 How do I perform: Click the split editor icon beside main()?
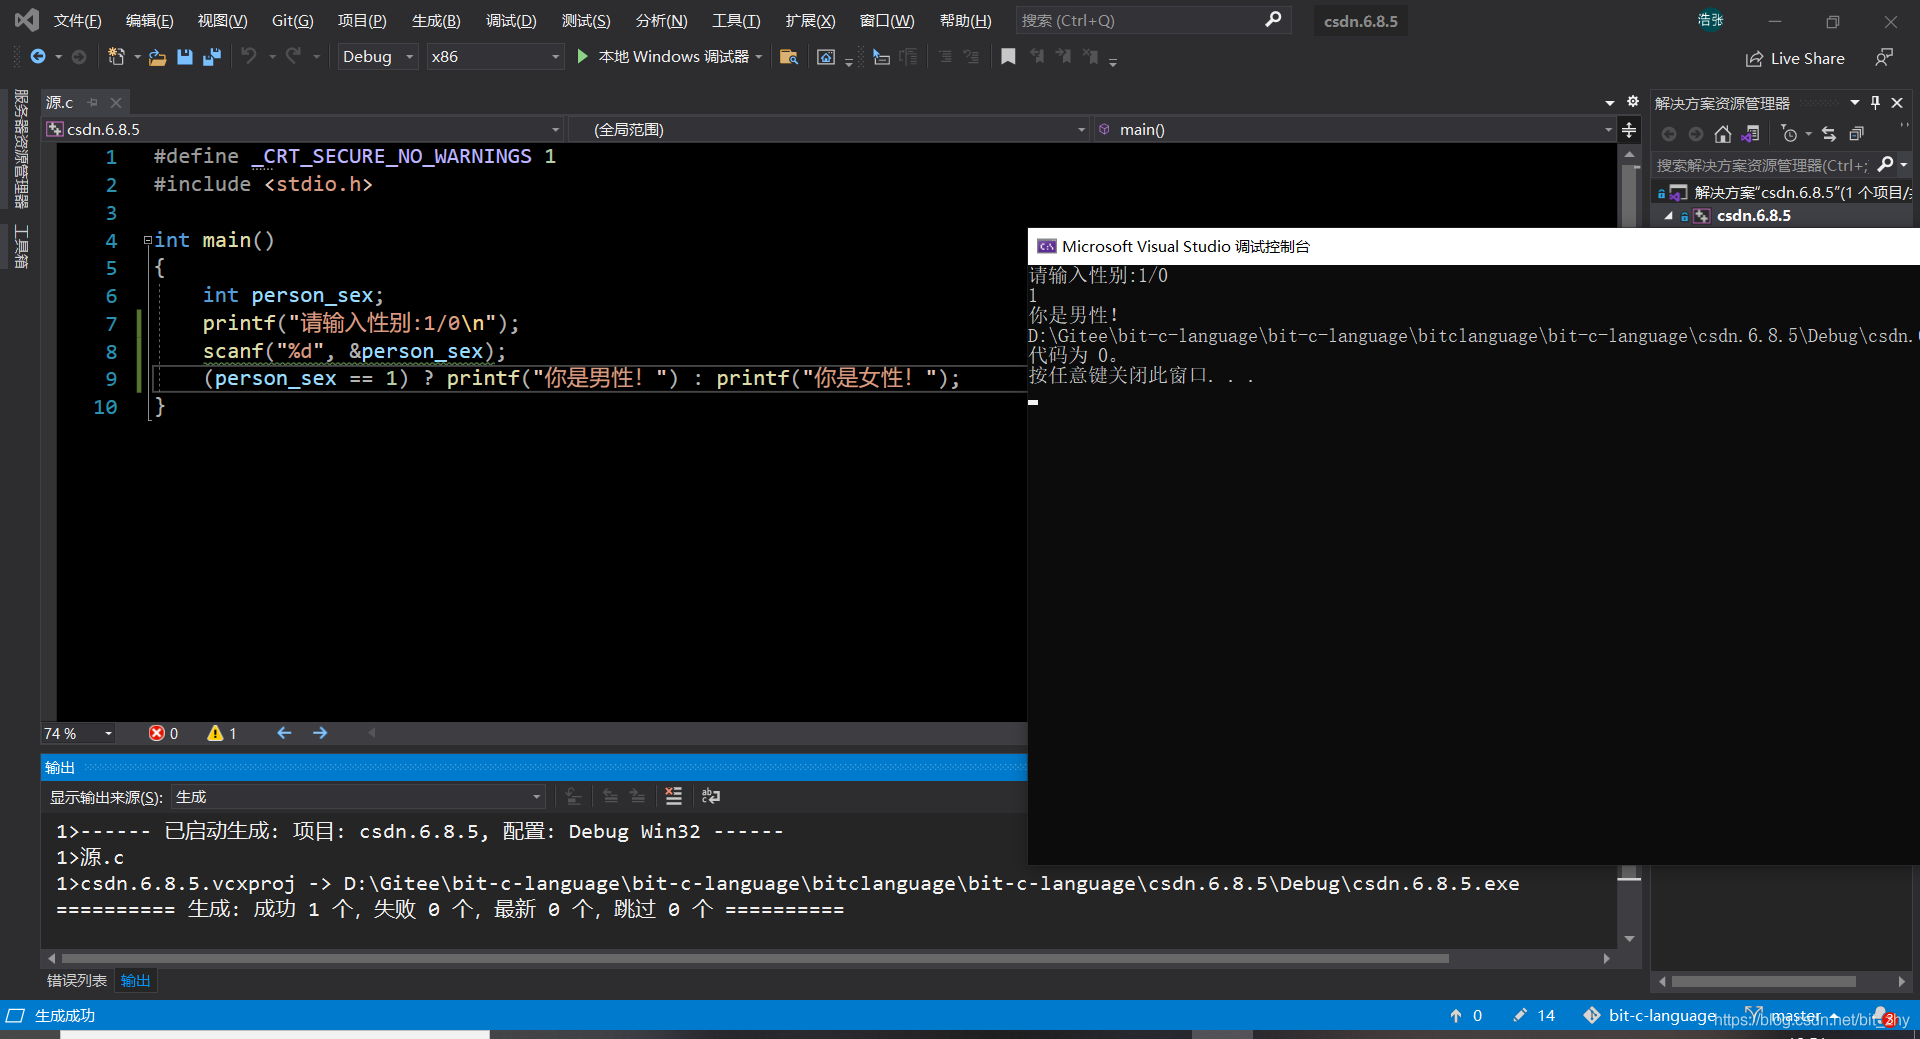pyautogui.click(x=1629, y=130)
